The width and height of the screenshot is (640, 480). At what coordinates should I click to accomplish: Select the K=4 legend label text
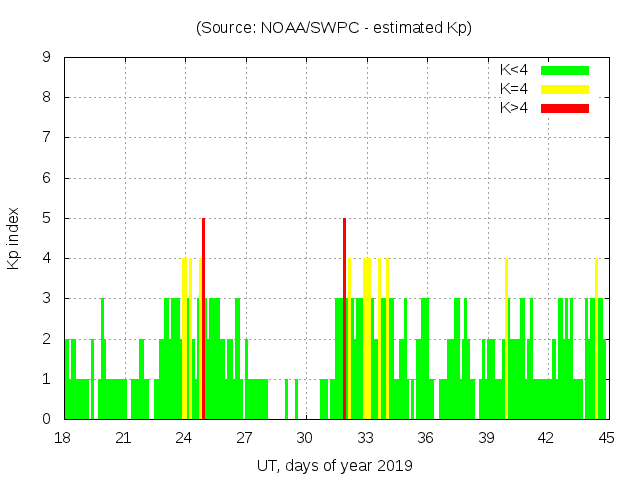514,89
